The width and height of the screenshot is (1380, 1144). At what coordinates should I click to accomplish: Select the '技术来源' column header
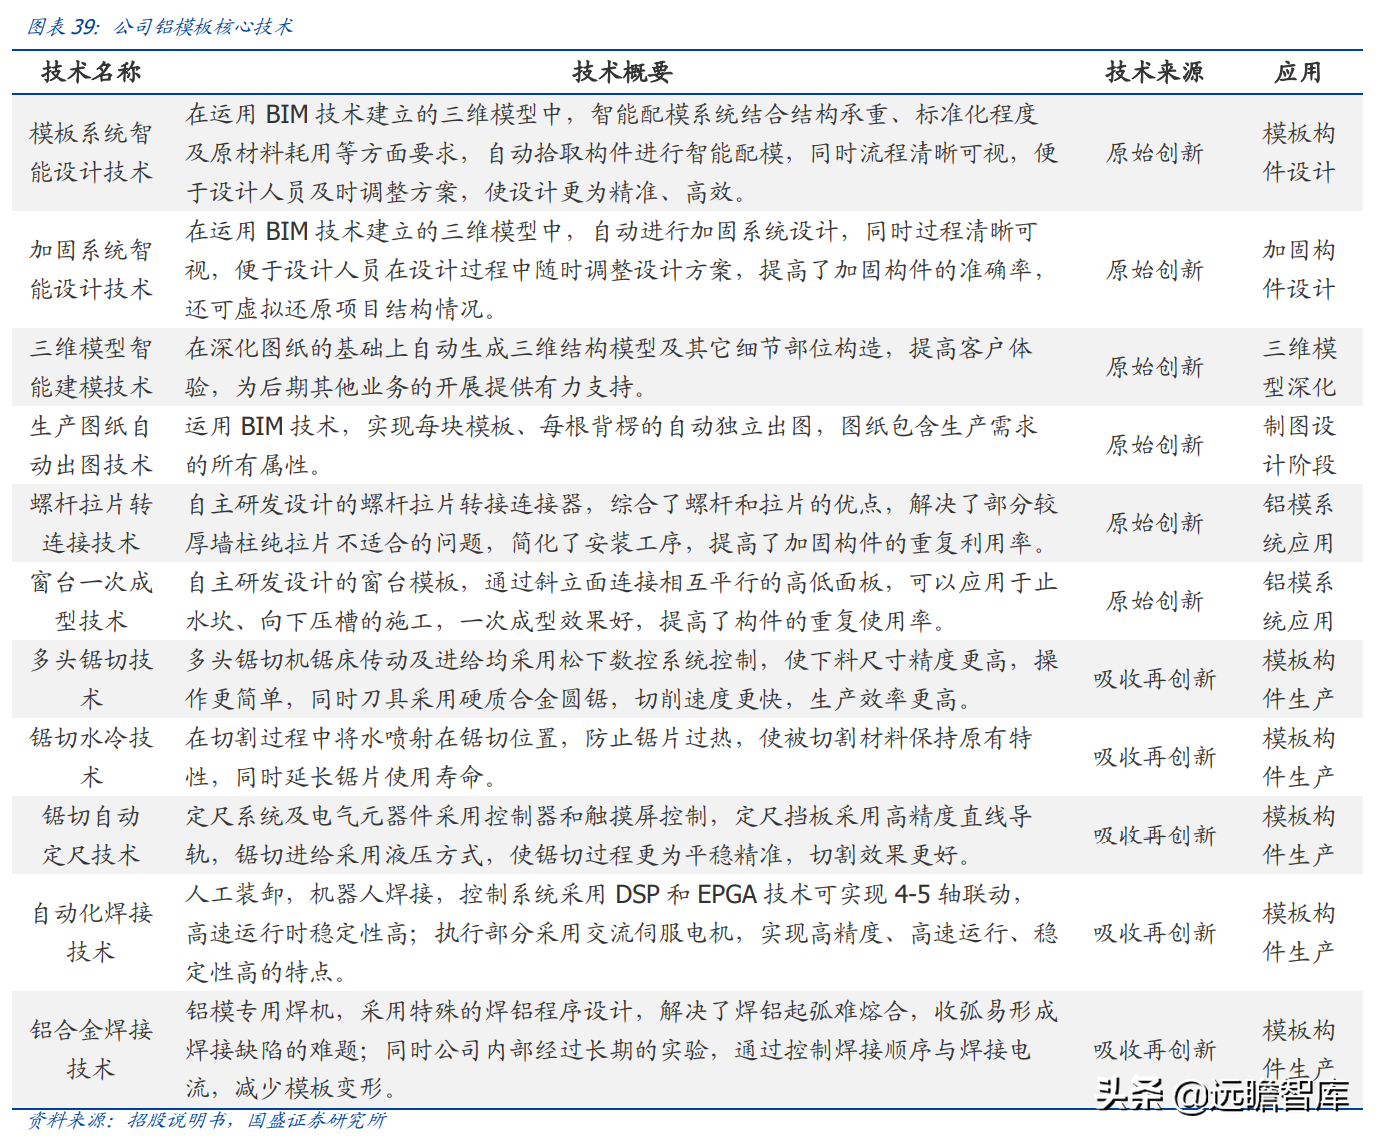click(1154, 72)
